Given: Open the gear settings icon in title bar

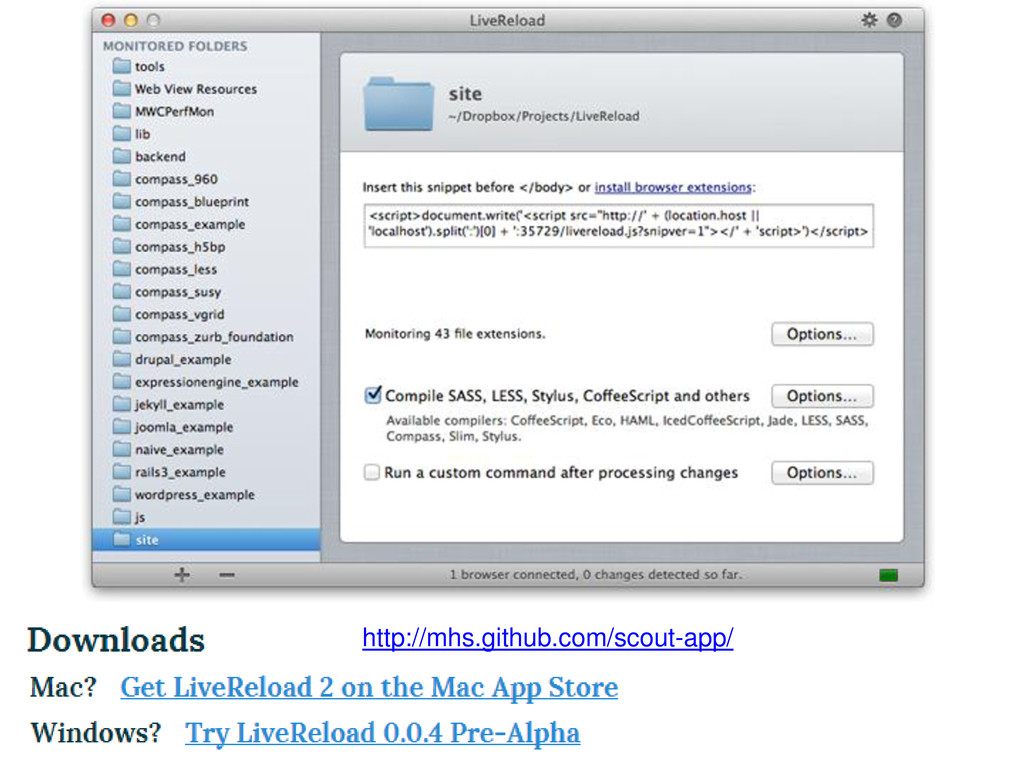Looking at the screenshot, I should [869, 20].
